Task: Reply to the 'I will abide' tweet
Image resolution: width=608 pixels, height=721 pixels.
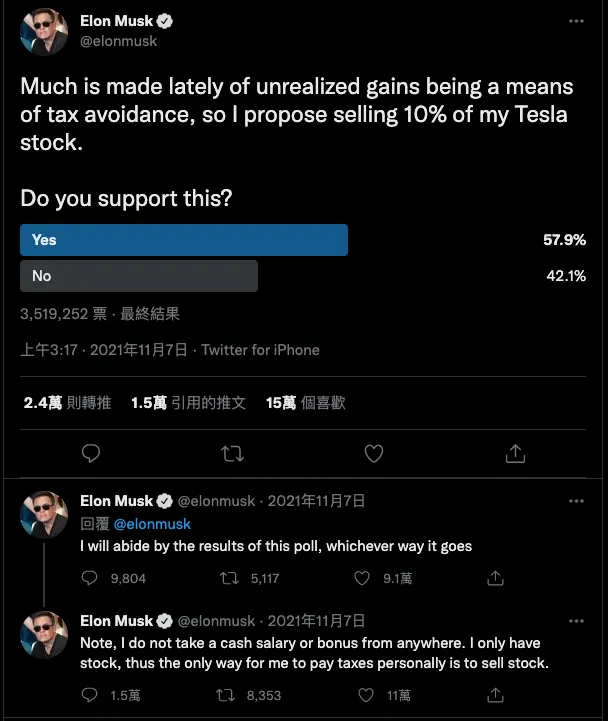Action: 90,578
